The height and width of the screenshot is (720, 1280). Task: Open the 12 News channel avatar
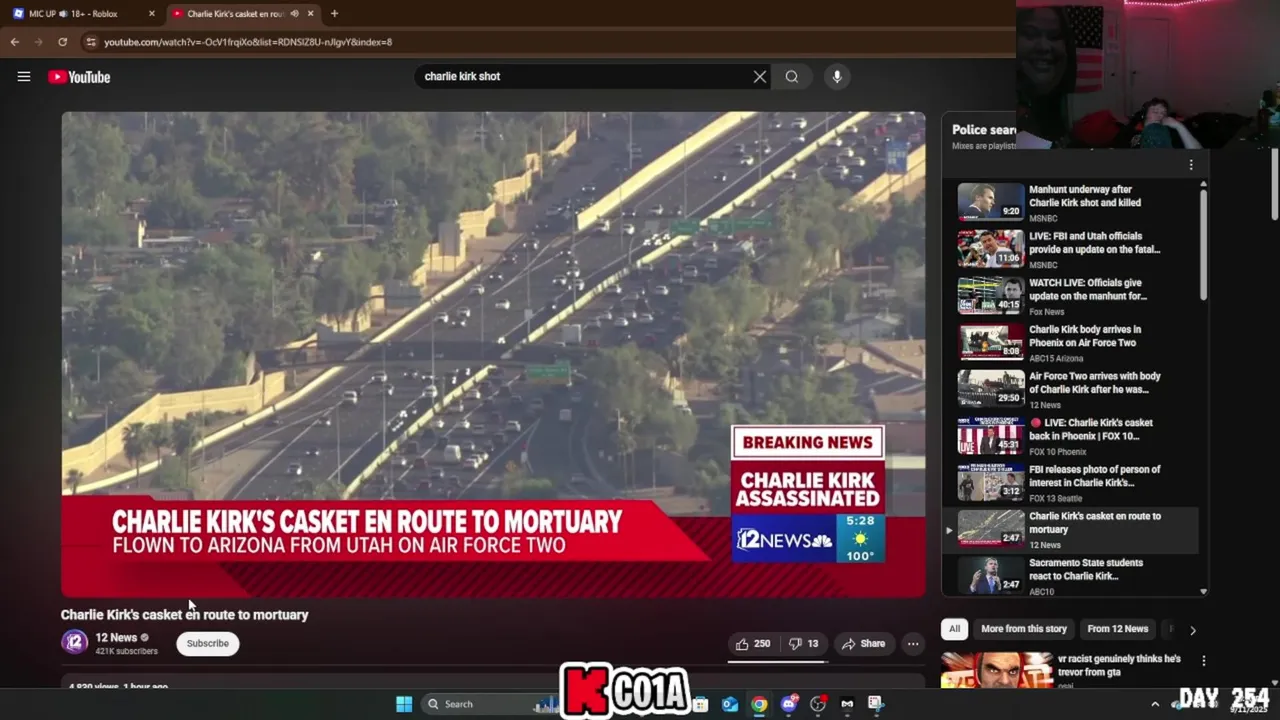point(75,642)
